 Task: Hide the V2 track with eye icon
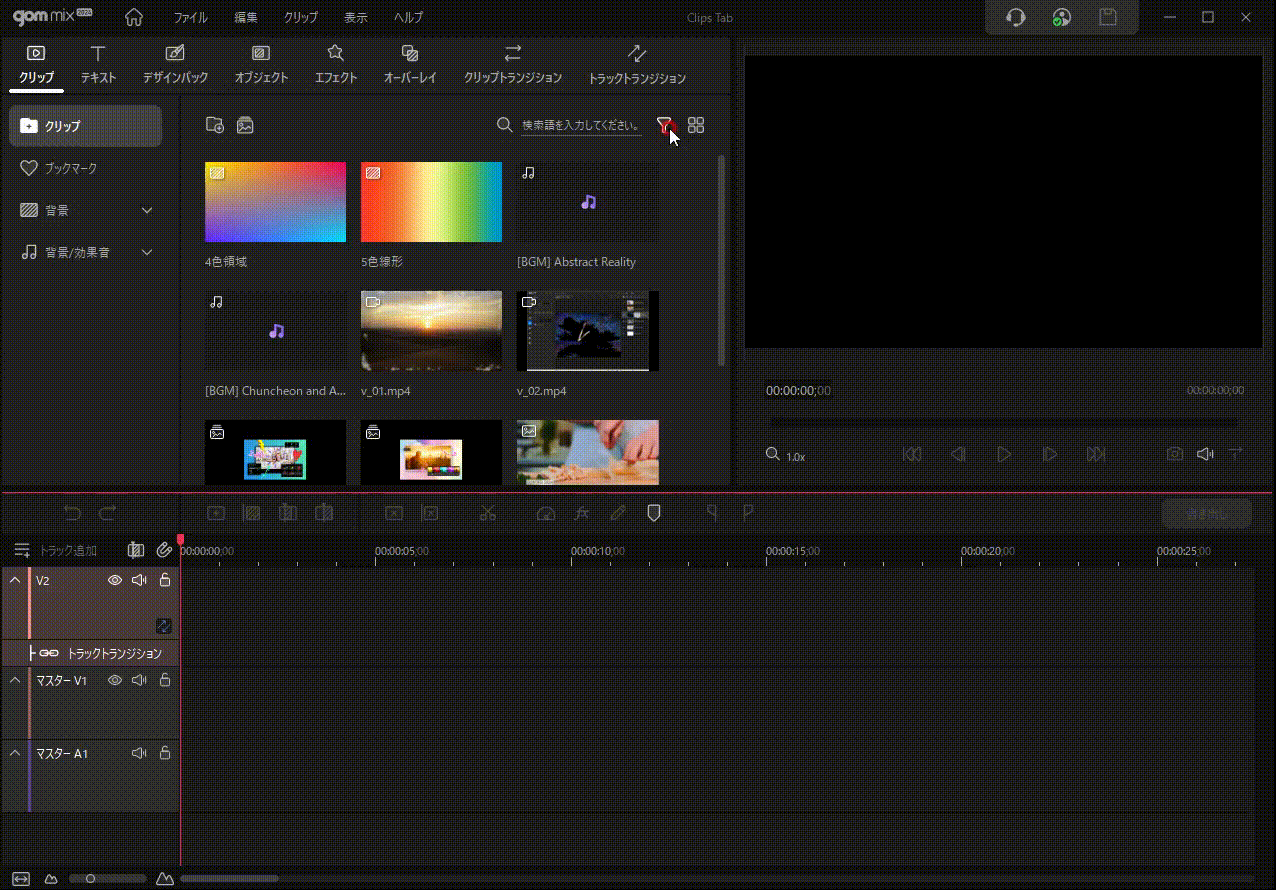[115, 580]
